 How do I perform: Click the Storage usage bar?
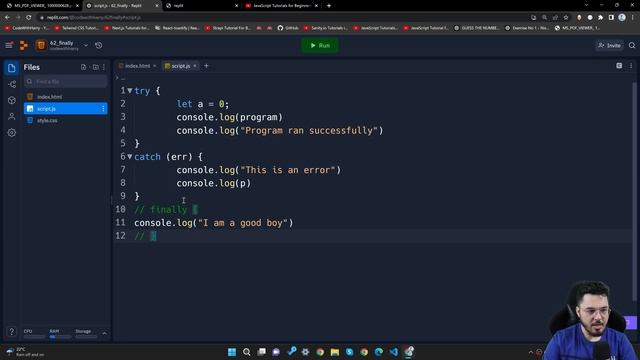click(86, 337)
